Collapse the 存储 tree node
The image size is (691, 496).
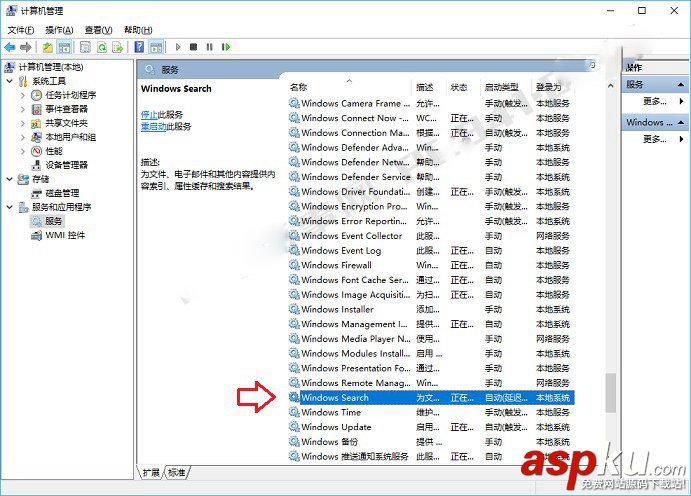click(10, 179)
